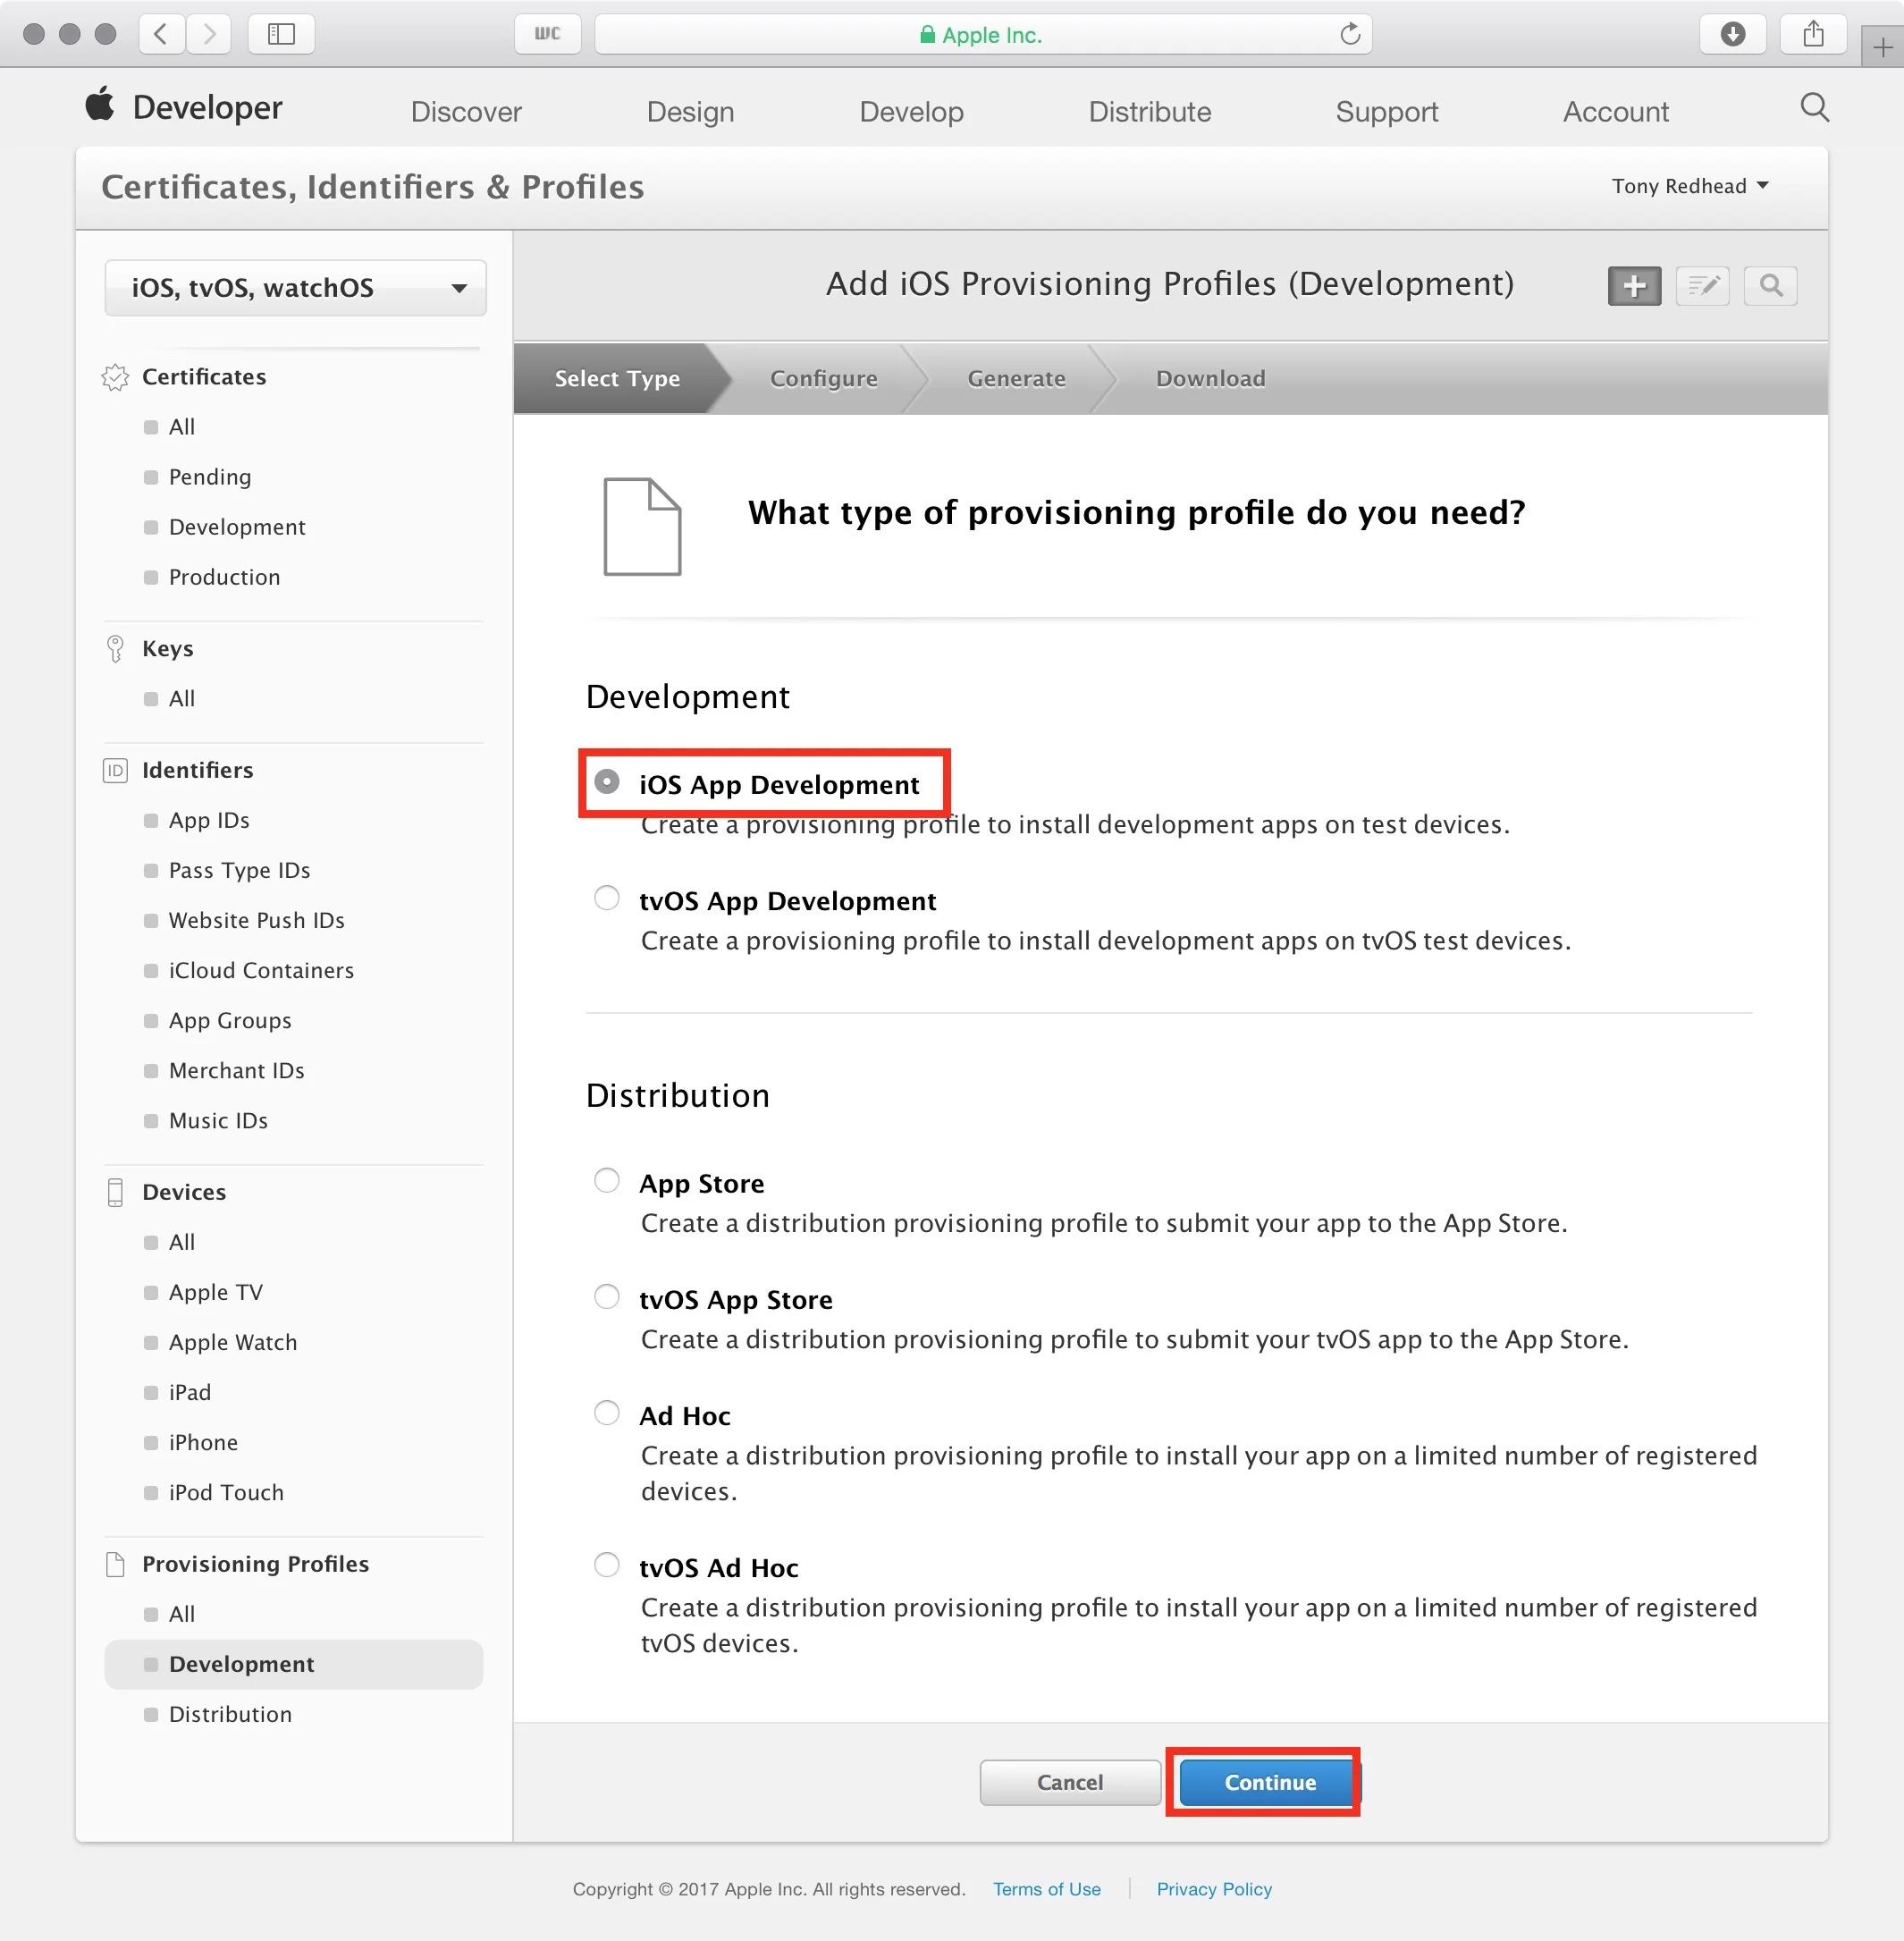
Task: Open iPhone devices
Action: point(203,1443)
